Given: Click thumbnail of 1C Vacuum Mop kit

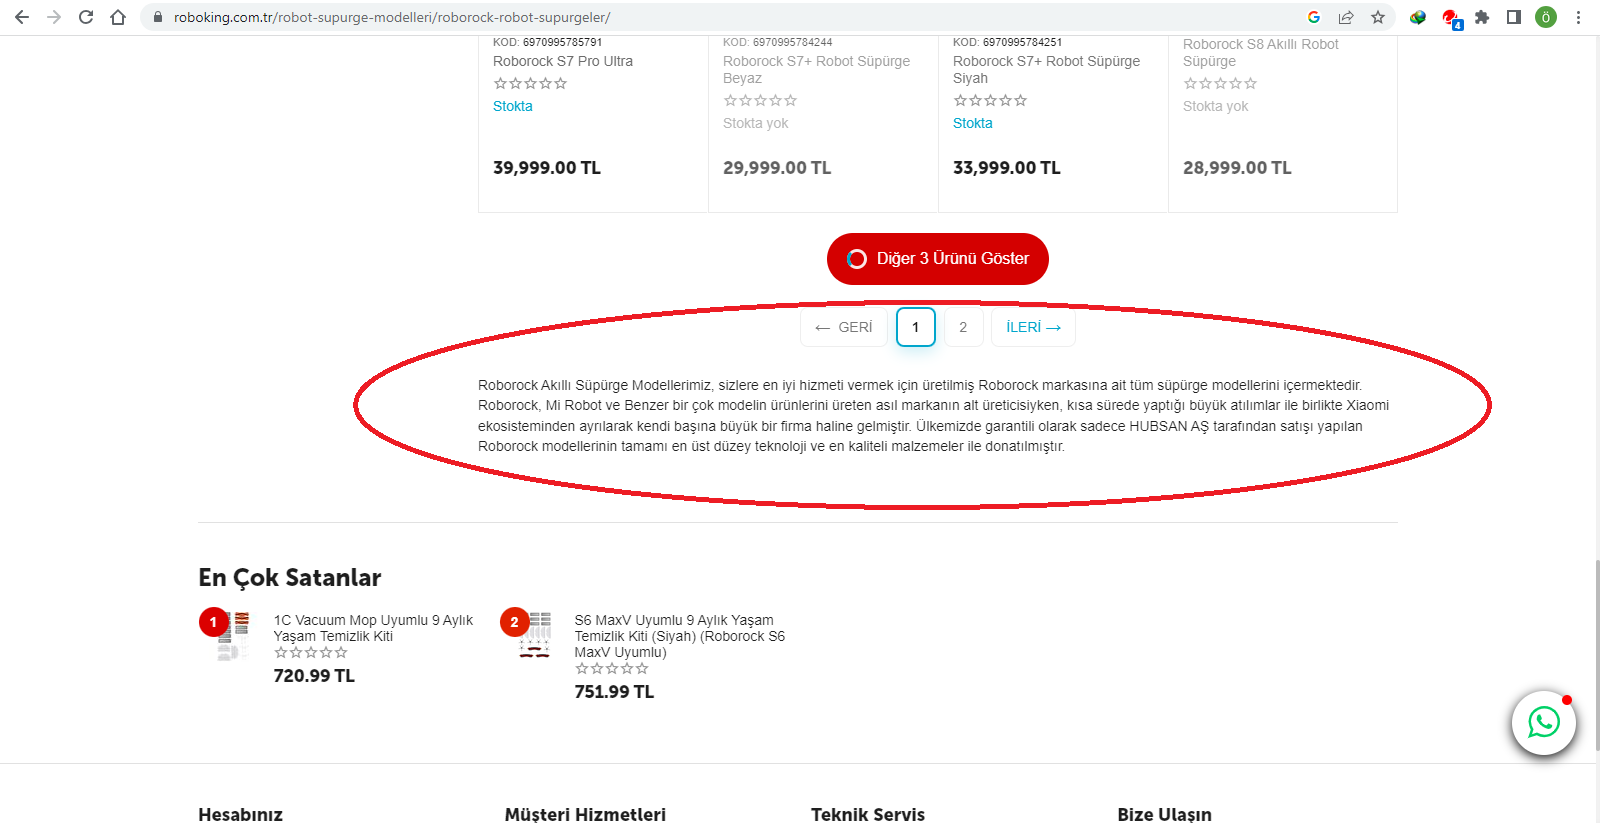Looking at the screenshot, I should (232, 636).
